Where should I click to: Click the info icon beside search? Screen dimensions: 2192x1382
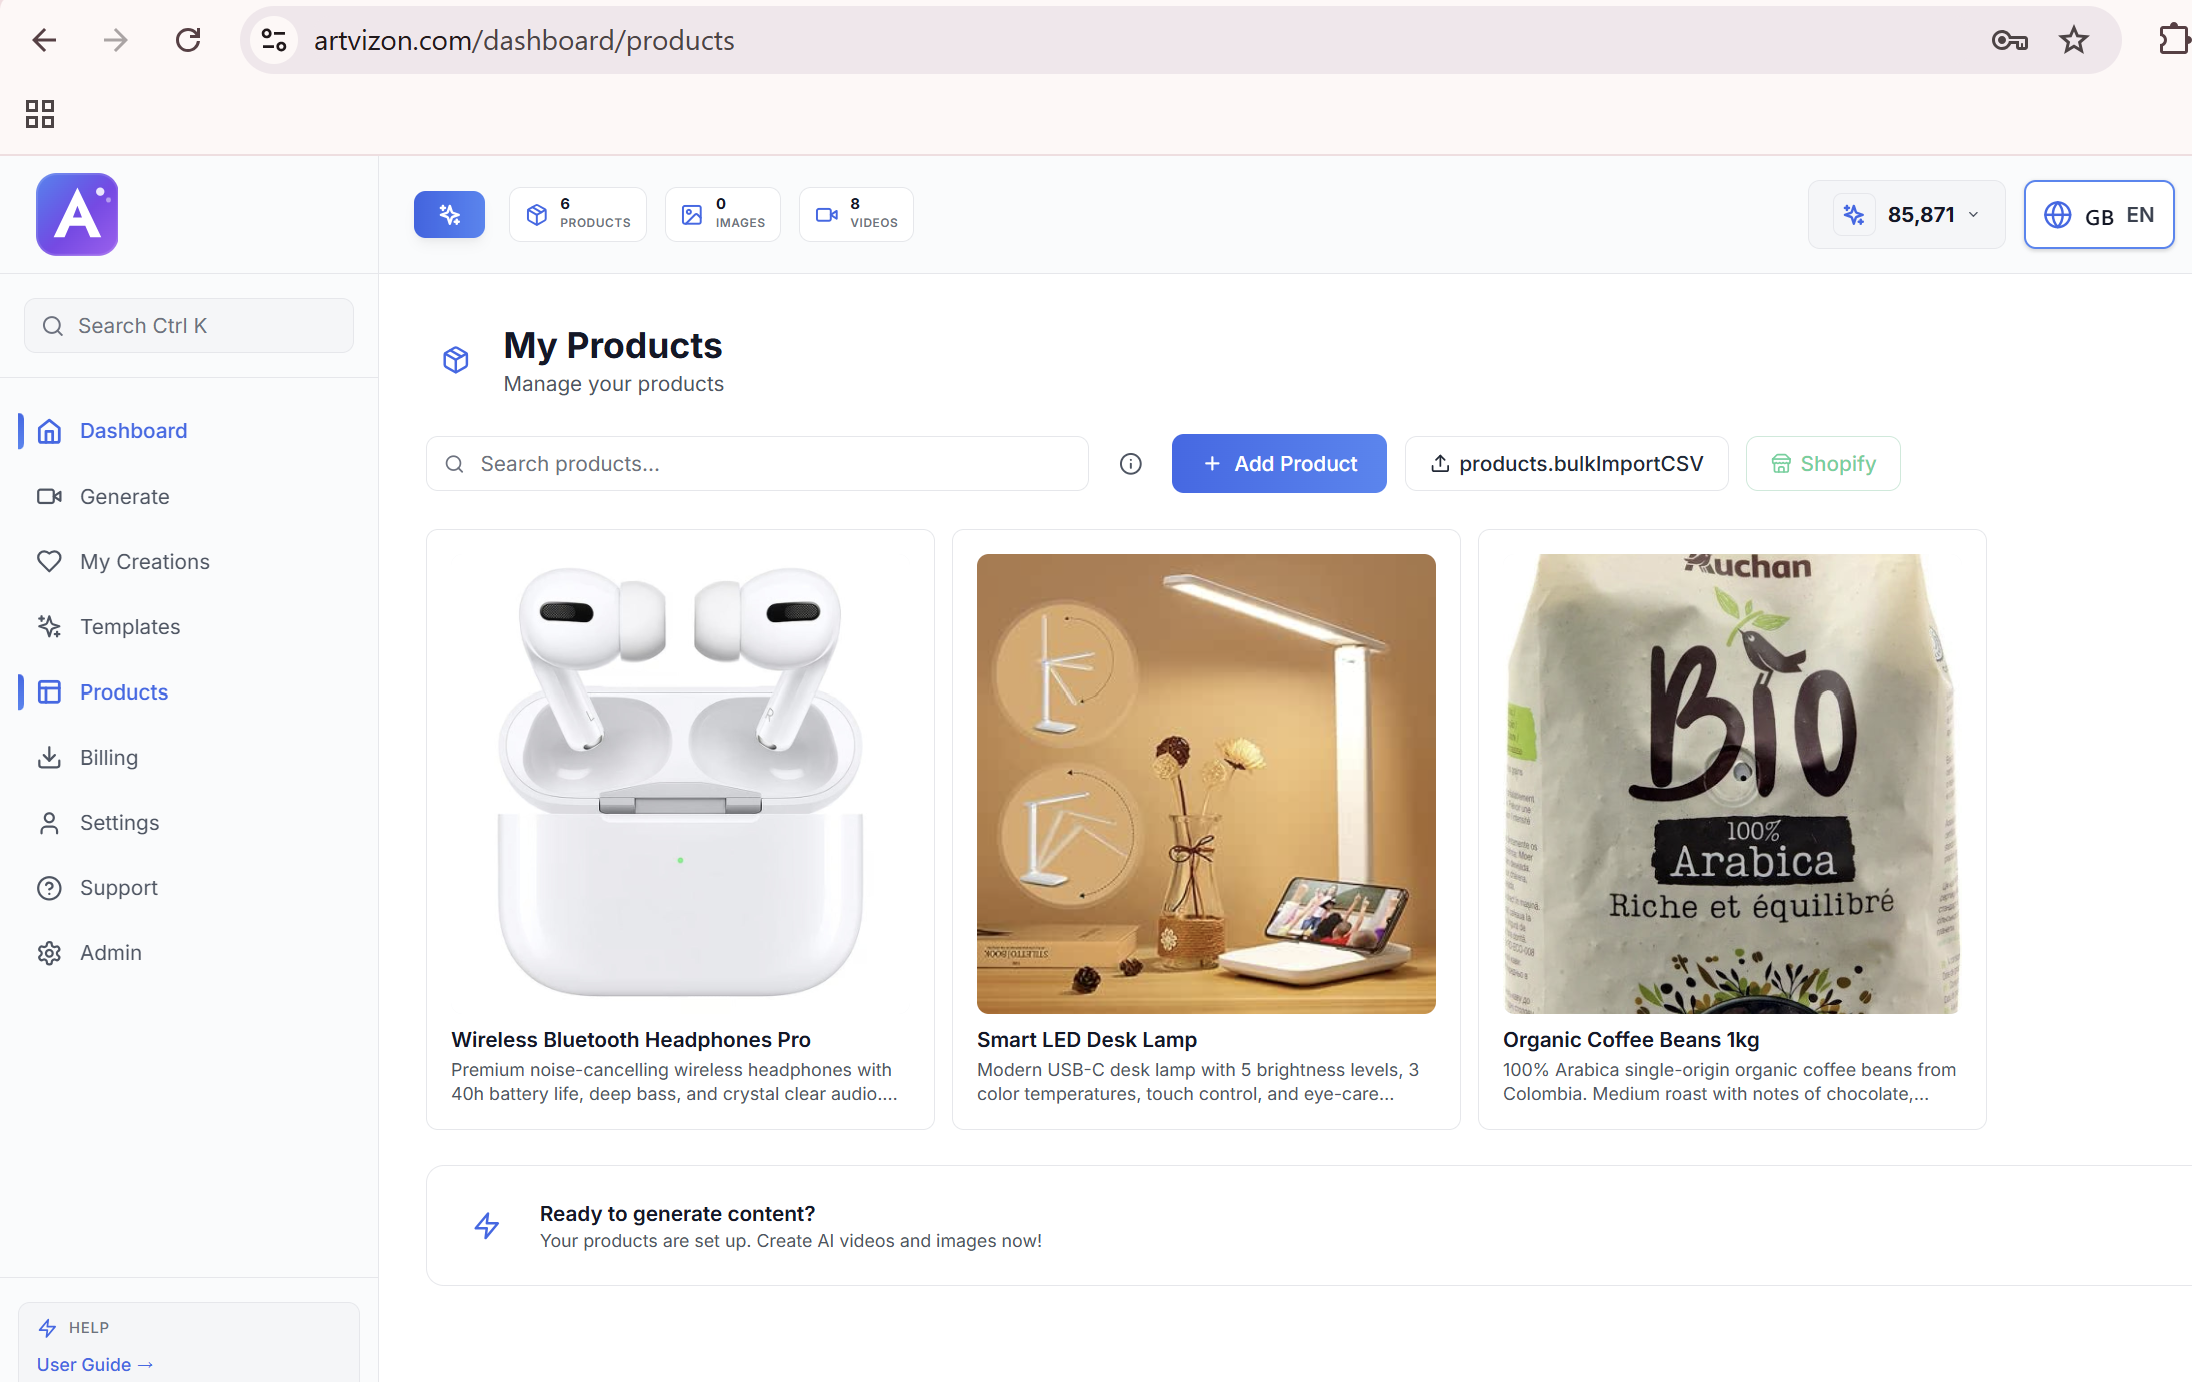pos(1130,464)
